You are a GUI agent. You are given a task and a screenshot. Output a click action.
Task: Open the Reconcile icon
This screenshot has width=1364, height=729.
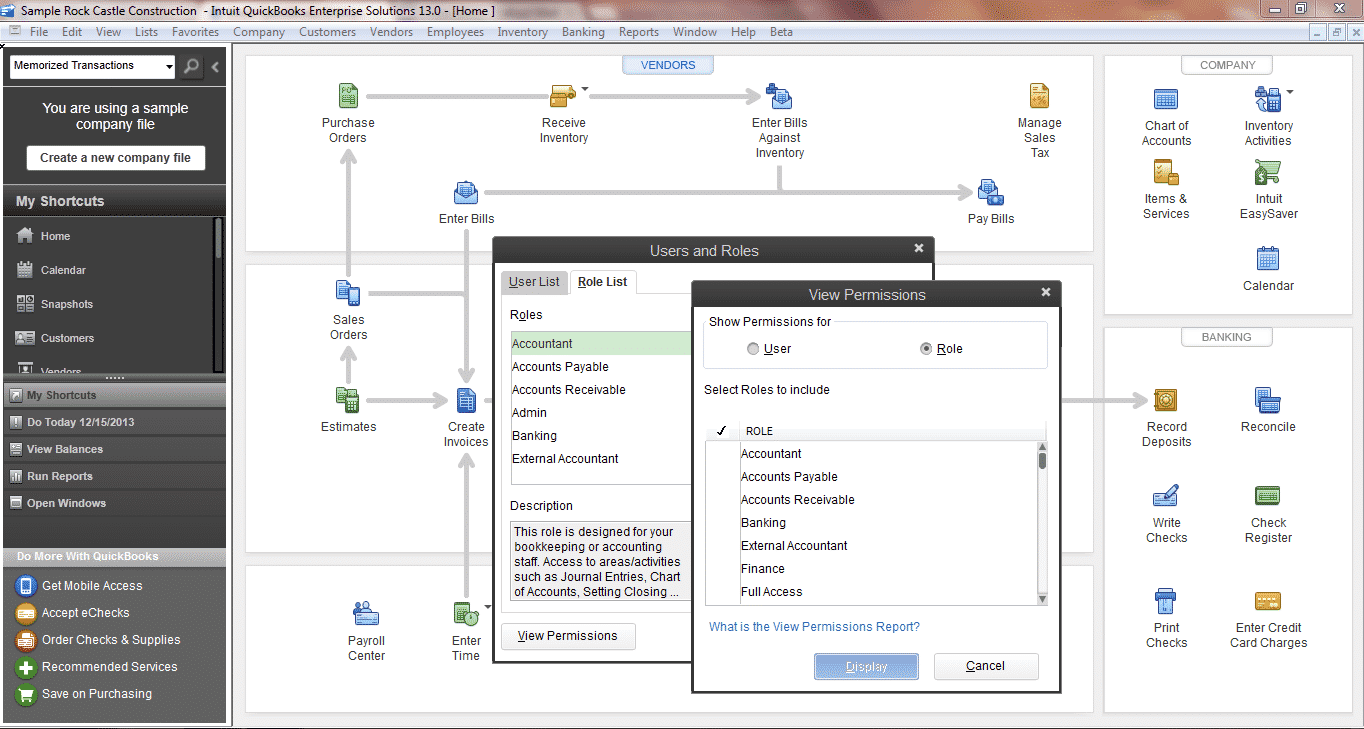(1268, 400)
